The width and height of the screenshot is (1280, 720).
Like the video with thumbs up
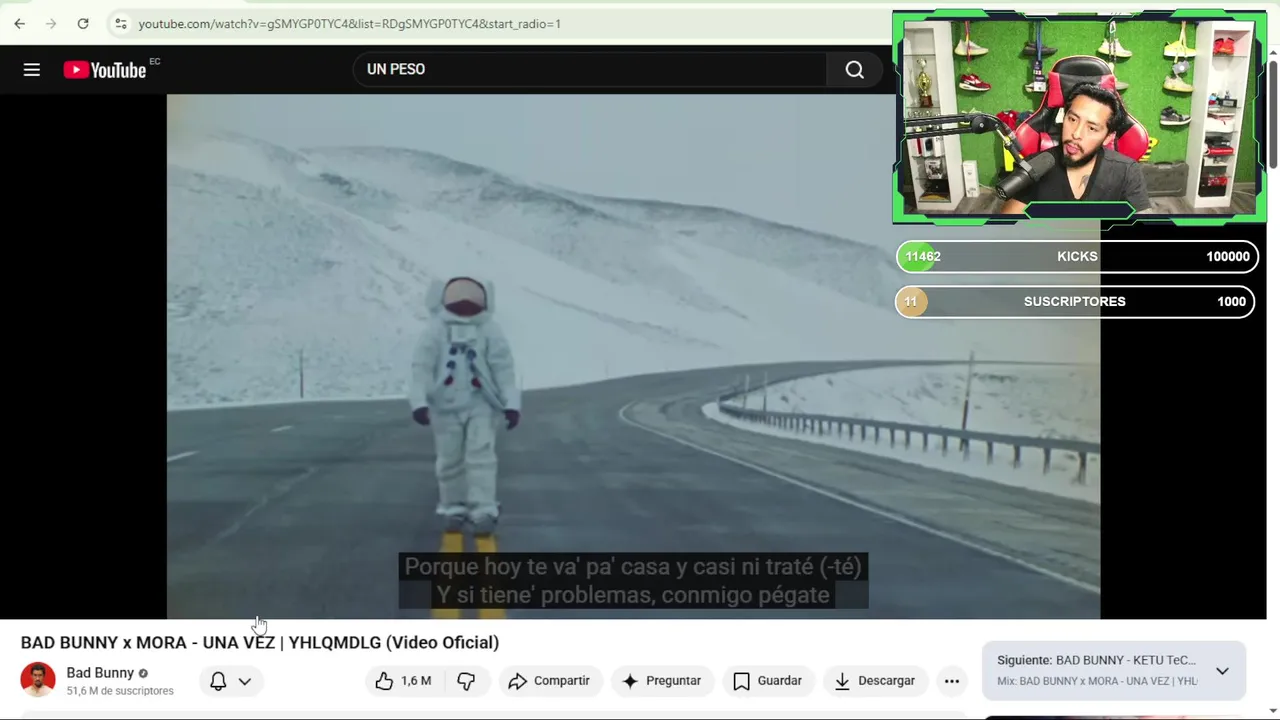click(403, 681)
